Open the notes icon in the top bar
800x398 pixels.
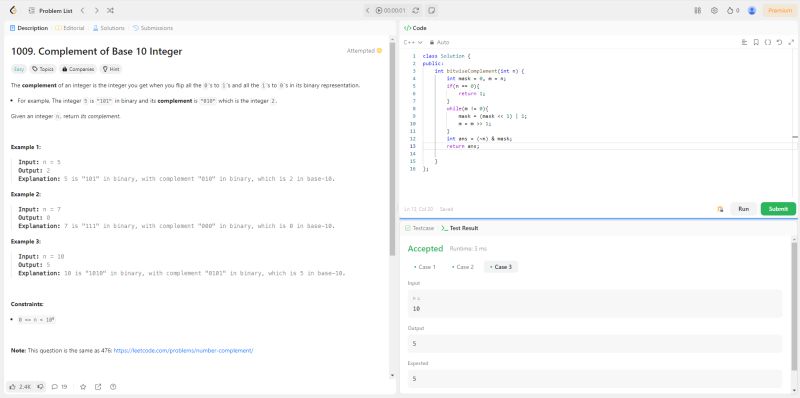[x=431, y=10]
